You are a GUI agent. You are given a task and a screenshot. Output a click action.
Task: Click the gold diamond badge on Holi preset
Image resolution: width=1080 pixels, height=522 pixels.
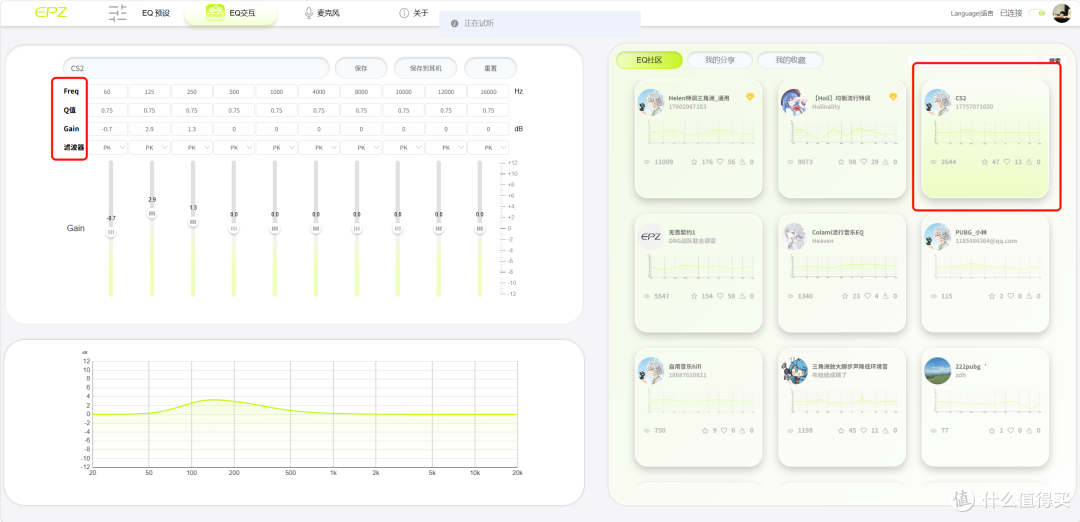[893, 97]
